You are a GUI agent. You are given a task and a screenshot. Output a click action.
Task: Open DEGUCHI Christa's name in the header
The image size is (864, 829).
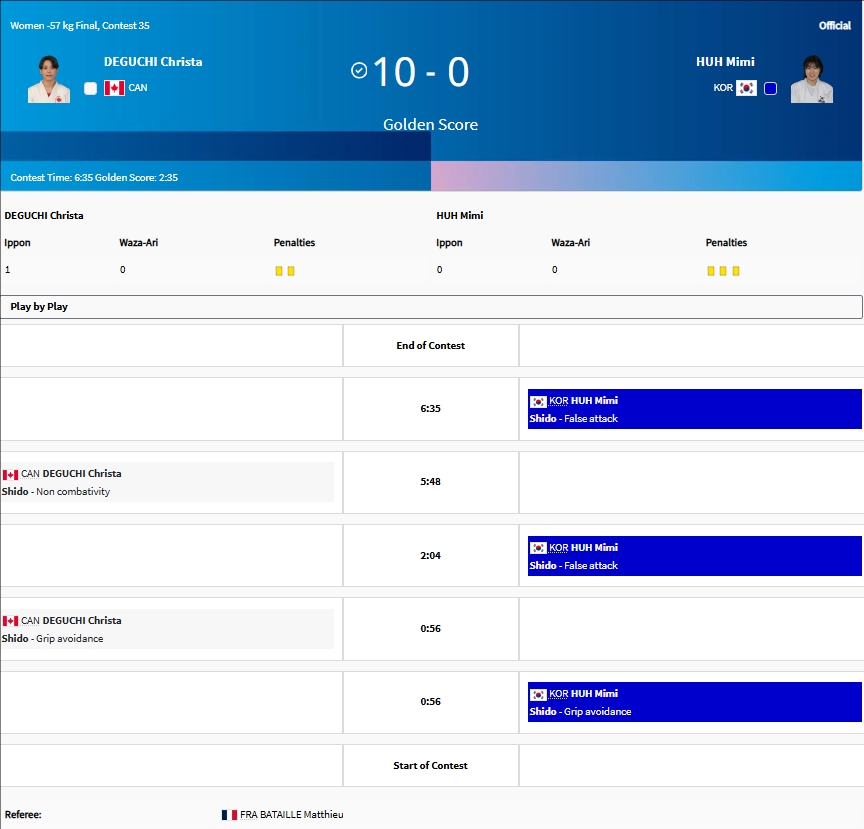coord(153,62)
